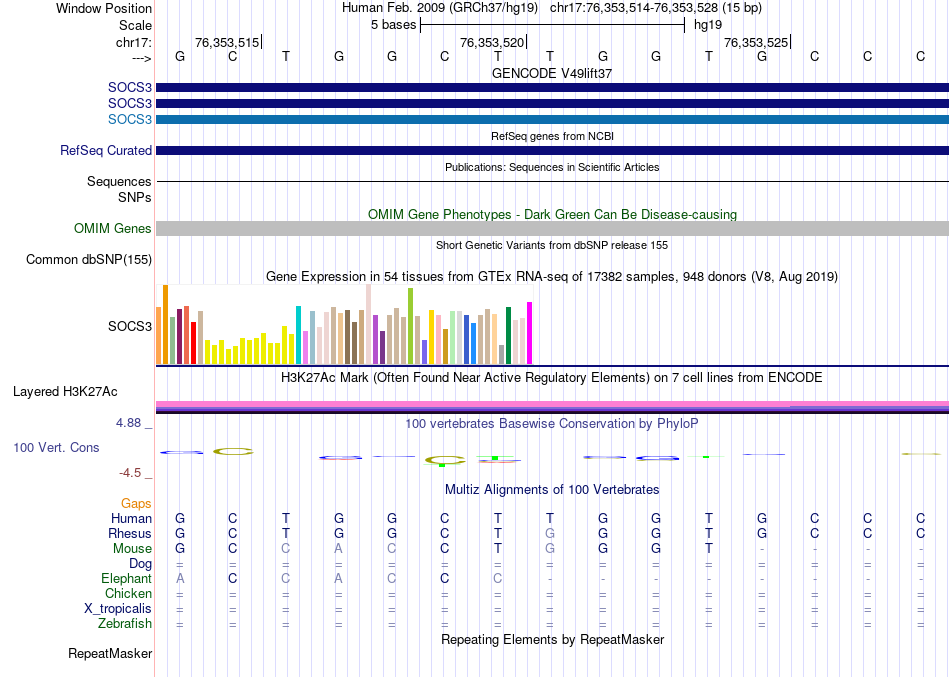
Task: Click the ---> strand direction arrow
Action: click(x=141, y=58)
